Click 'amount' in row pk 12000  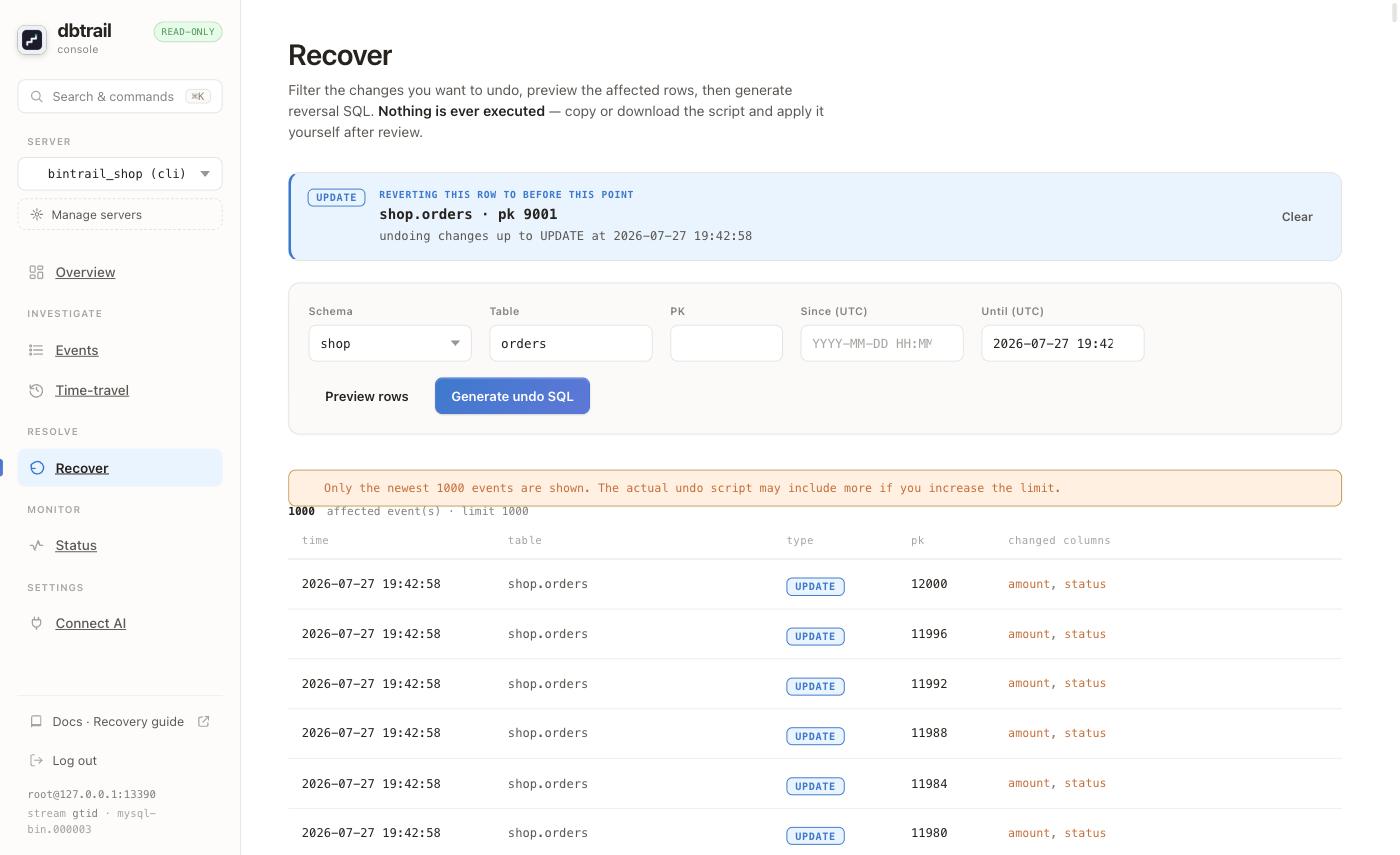click(1029, 584)
